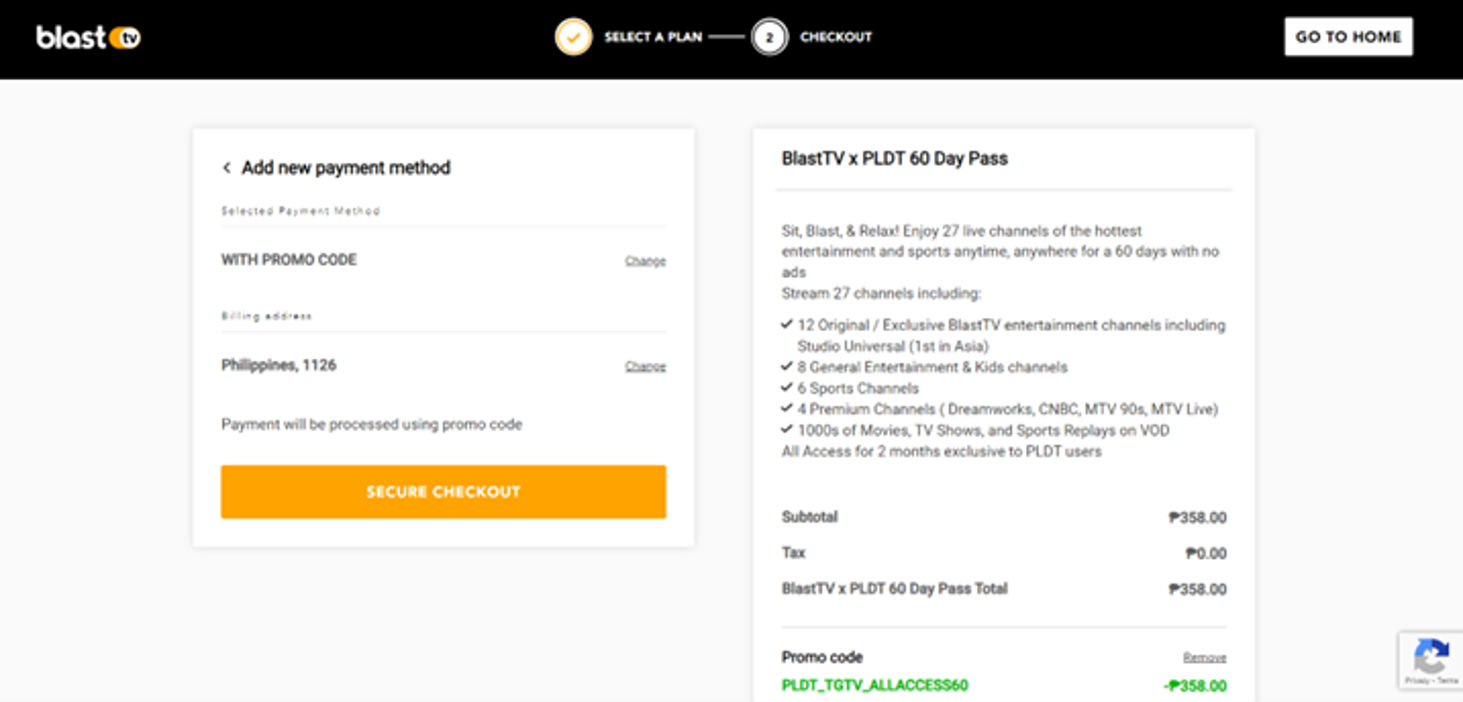Screen dimensions: 1463x702
Task: Click the CHECKOUT step label
Action: pyautogui.click(x=836, y=37)
